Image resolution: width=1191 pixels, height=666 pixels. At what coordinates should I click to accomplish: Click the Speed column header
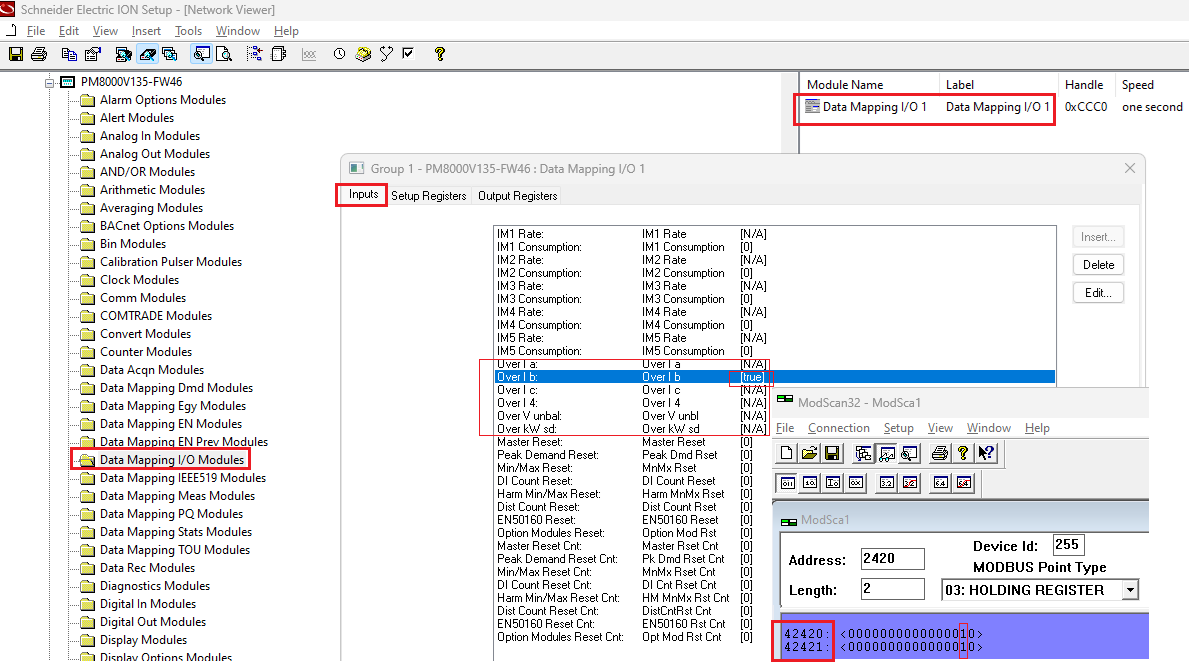1137,85
